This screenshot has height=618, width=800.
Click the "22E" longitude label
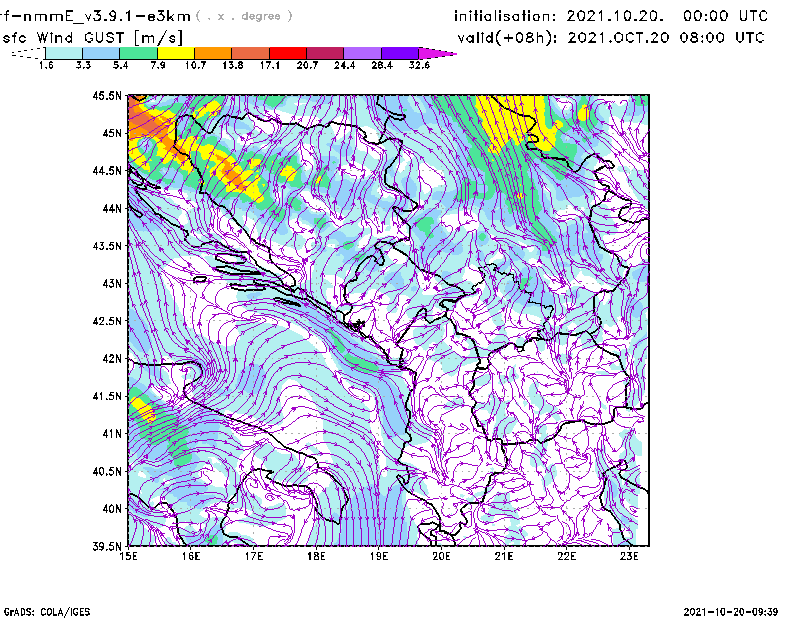tap(567, 556)
